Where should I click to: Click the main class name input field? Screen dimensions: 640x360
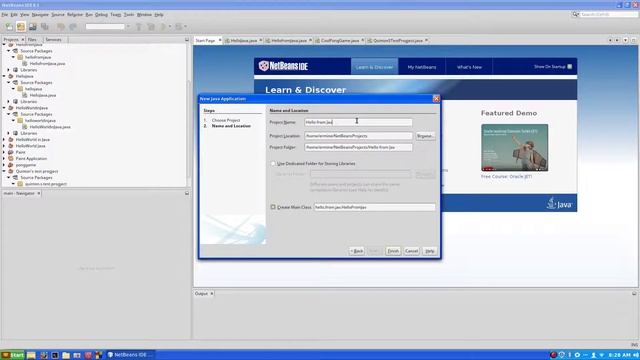(x=374, y=207)
